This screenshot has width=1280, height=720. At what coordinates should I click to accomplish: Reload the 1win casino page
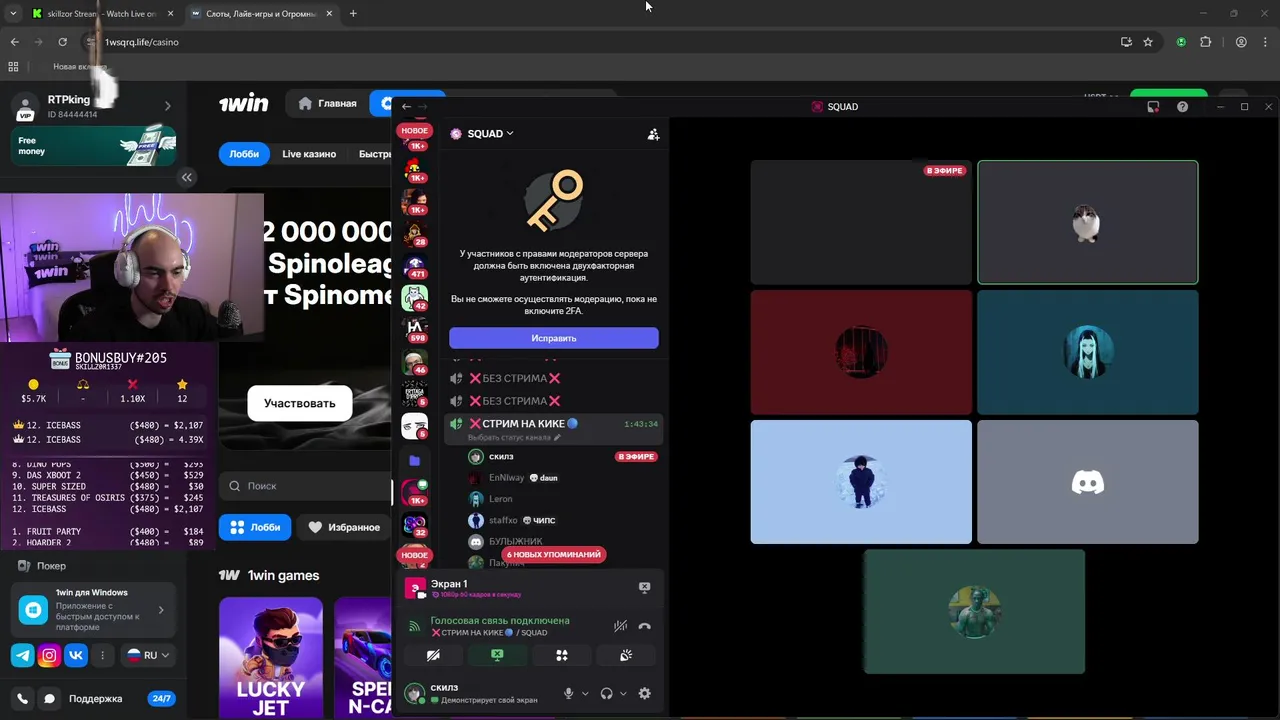[x=62, y=42]
